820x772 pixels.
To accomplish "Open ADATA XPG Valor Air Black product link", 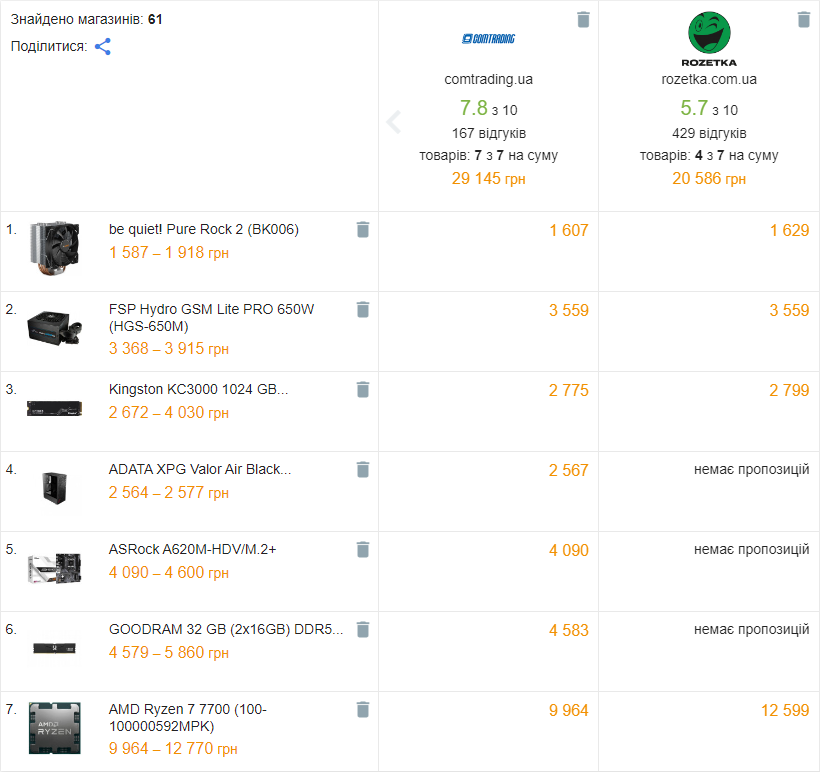I will [200, 470].
